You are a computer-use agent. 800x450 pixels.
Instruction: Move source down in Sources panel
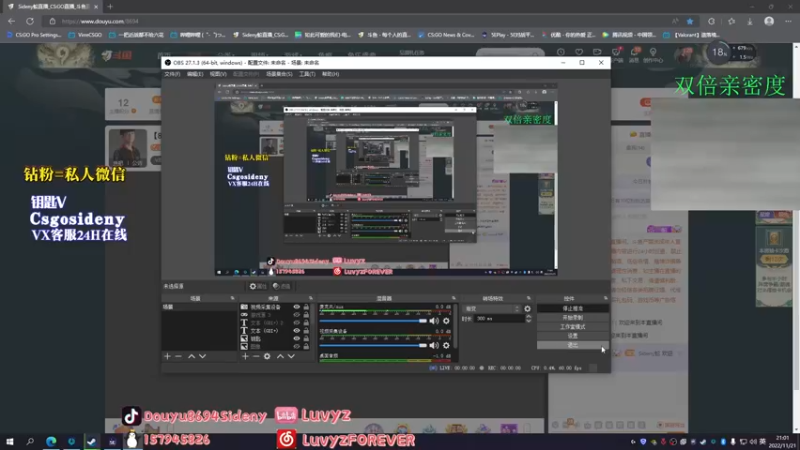291,356
